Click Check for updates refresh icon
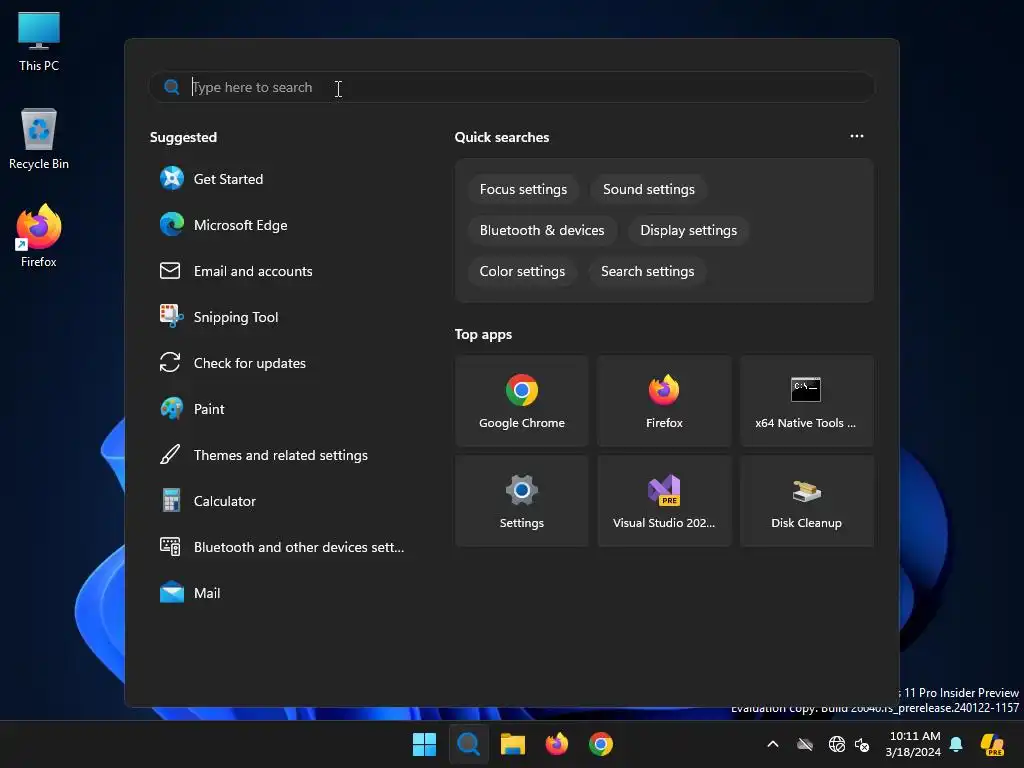 (x=170, y=362)
